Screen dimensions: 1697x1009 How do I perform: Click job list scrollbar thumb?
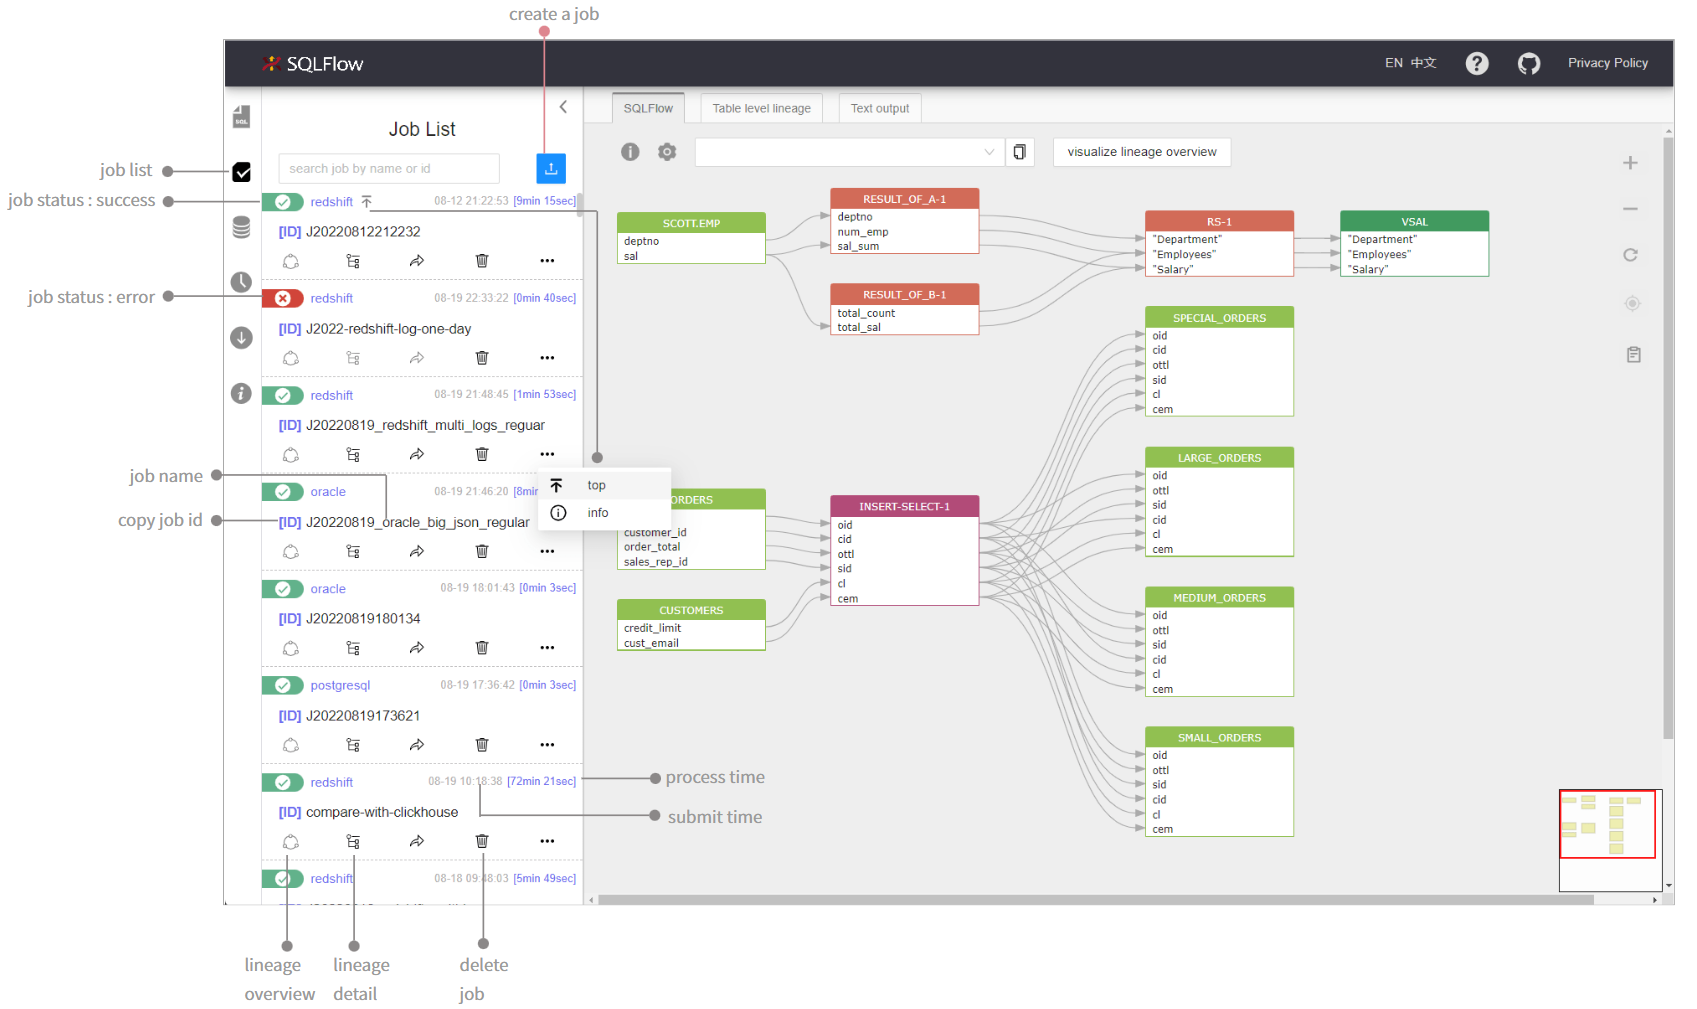pyautogui.click(x=580, y=205)
